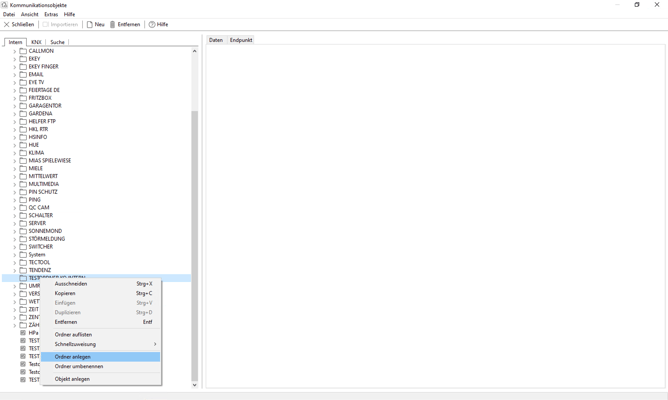The image size is (668, 400).
Task: Click the MIAS SPIELEWIESE folder icon
Action: click(x=23, y=161)
